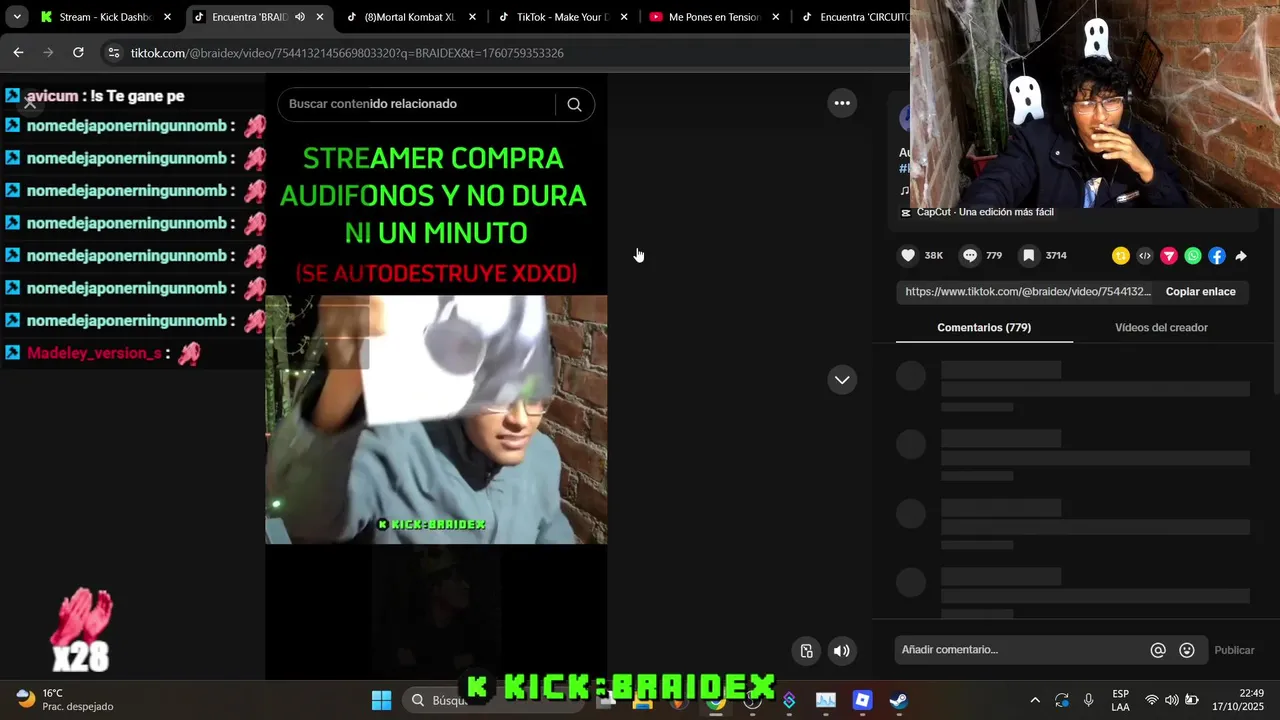Reload the page with refresh icon
Viewport: 1280px width, 720px height.
(x=78, y=53)
